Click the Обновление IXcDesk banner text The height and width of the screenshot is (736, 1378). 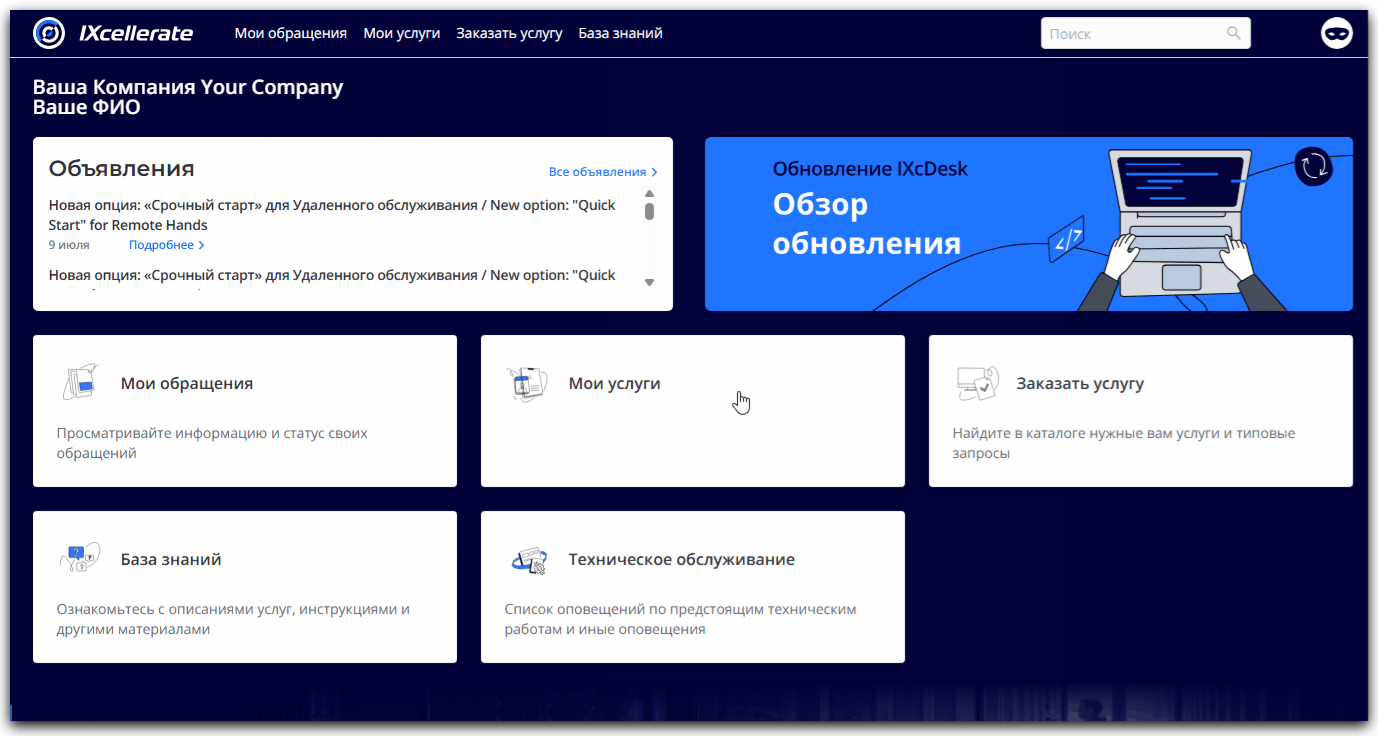point(870,168)
